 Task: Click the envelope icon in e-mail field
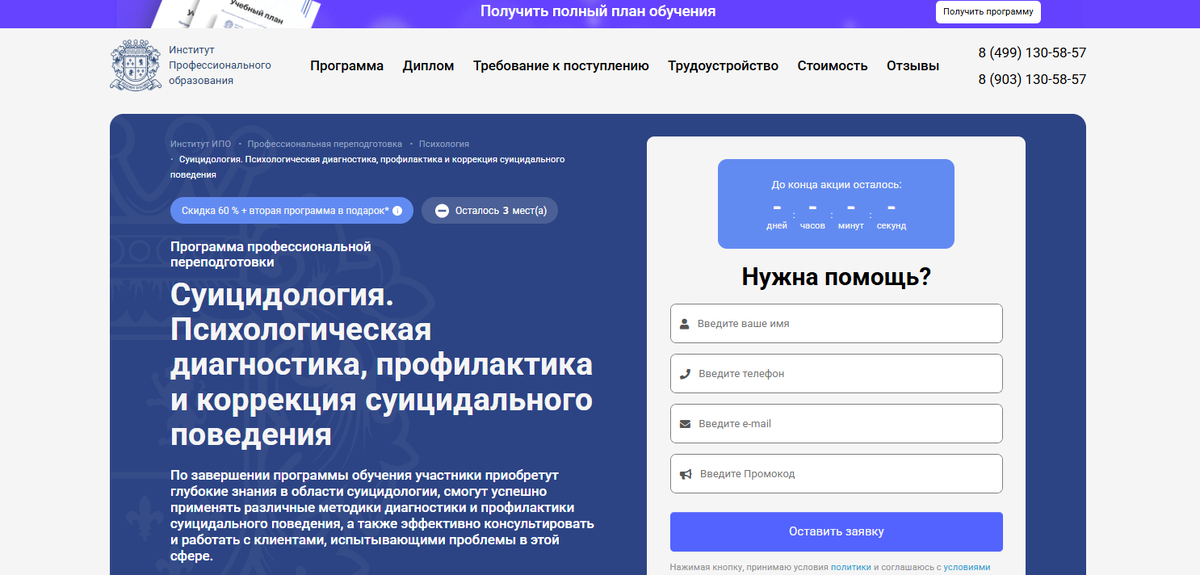coord(685,424)
